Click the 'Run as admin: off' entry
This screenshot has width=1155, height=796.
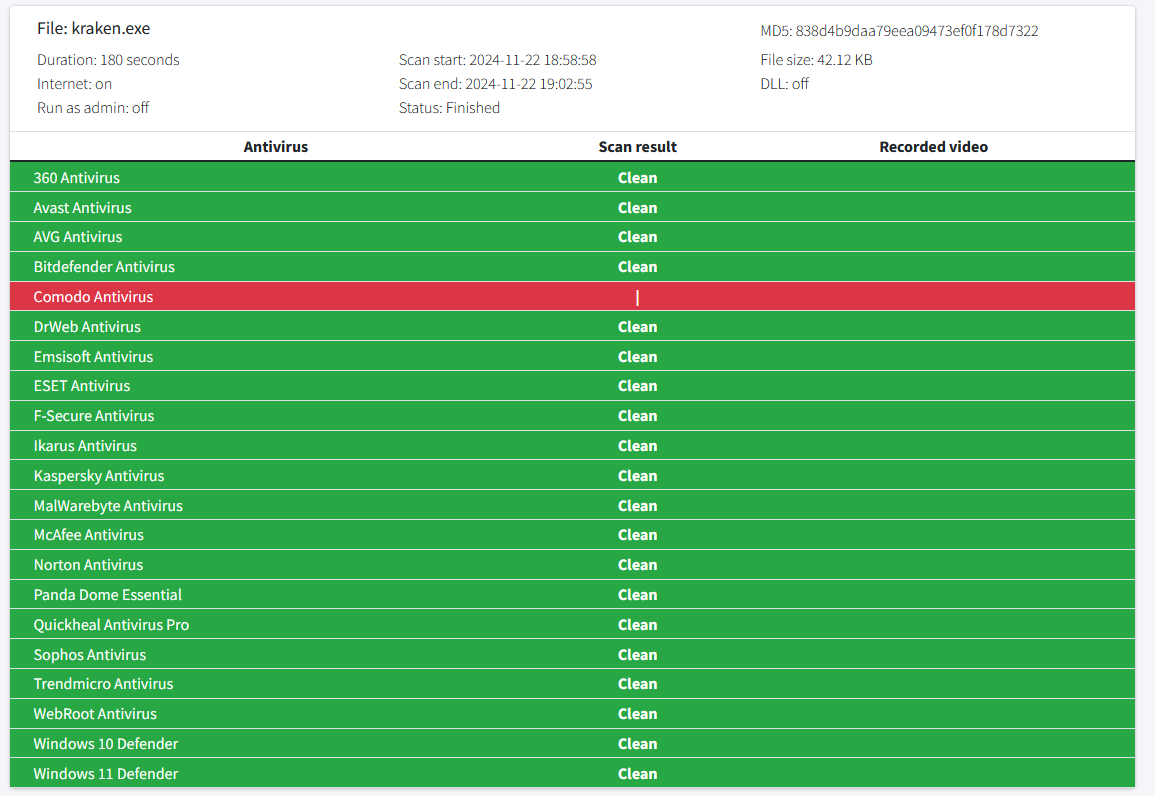[x=93, y=108]
